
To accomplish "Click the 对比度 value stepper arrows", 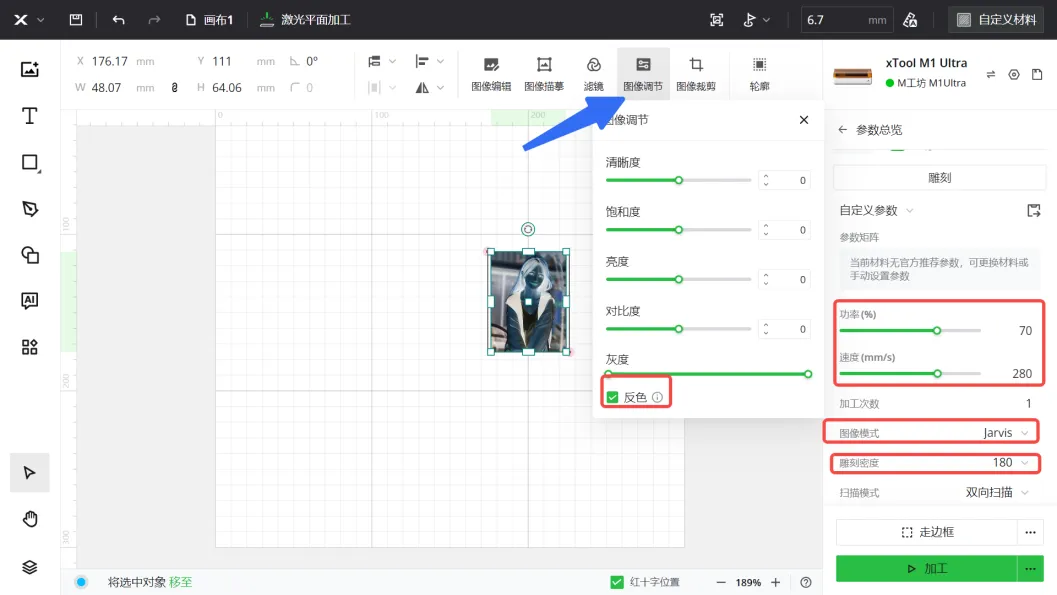I will coord(766,329).
